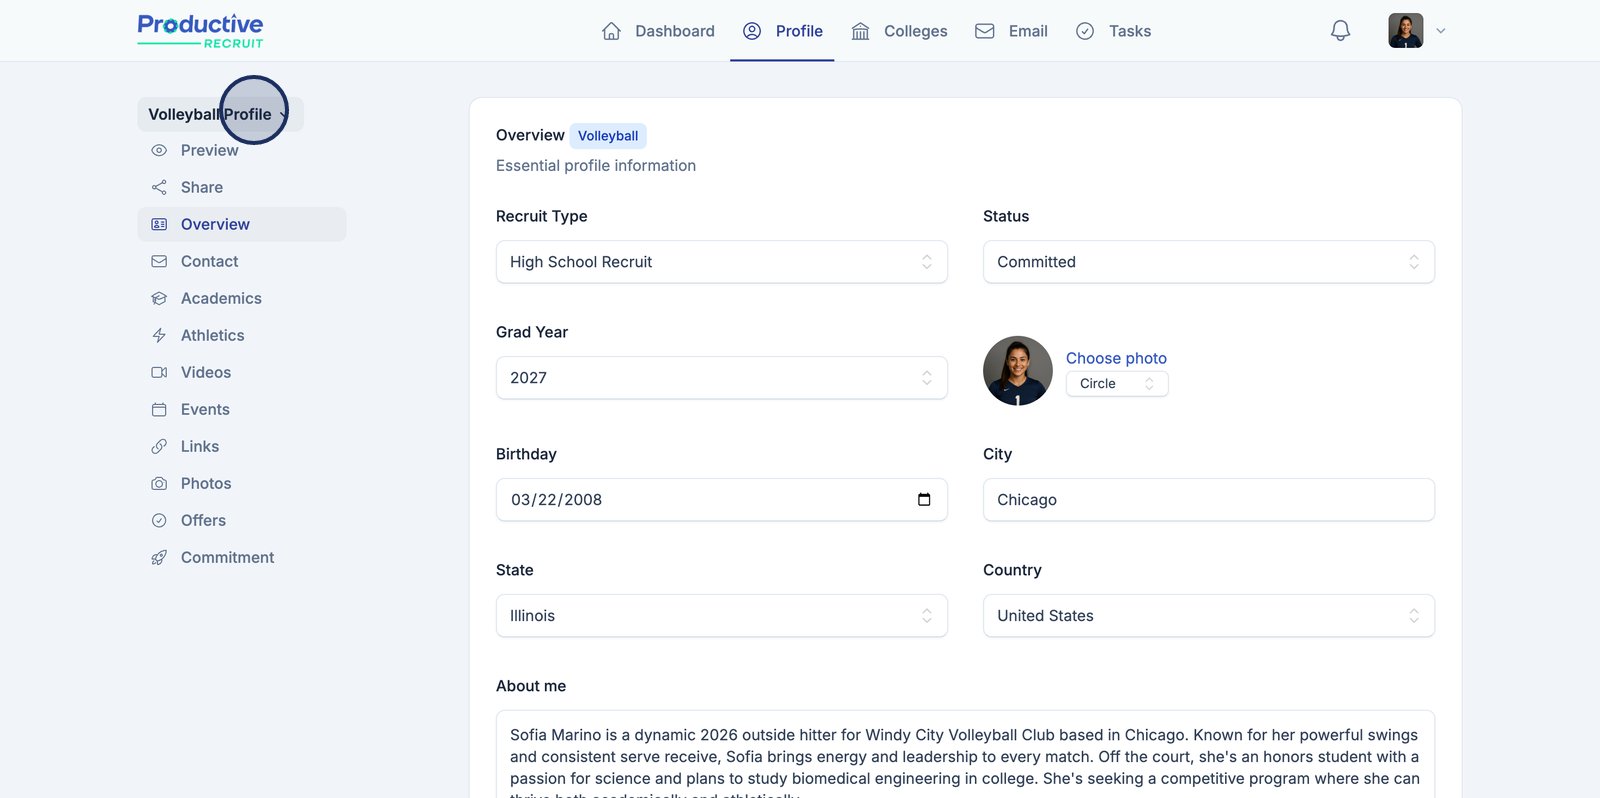The width and height of the screenshot is (1600, 798).
Task: Click the Academics graduation cap icon
Action: [159, 299]
